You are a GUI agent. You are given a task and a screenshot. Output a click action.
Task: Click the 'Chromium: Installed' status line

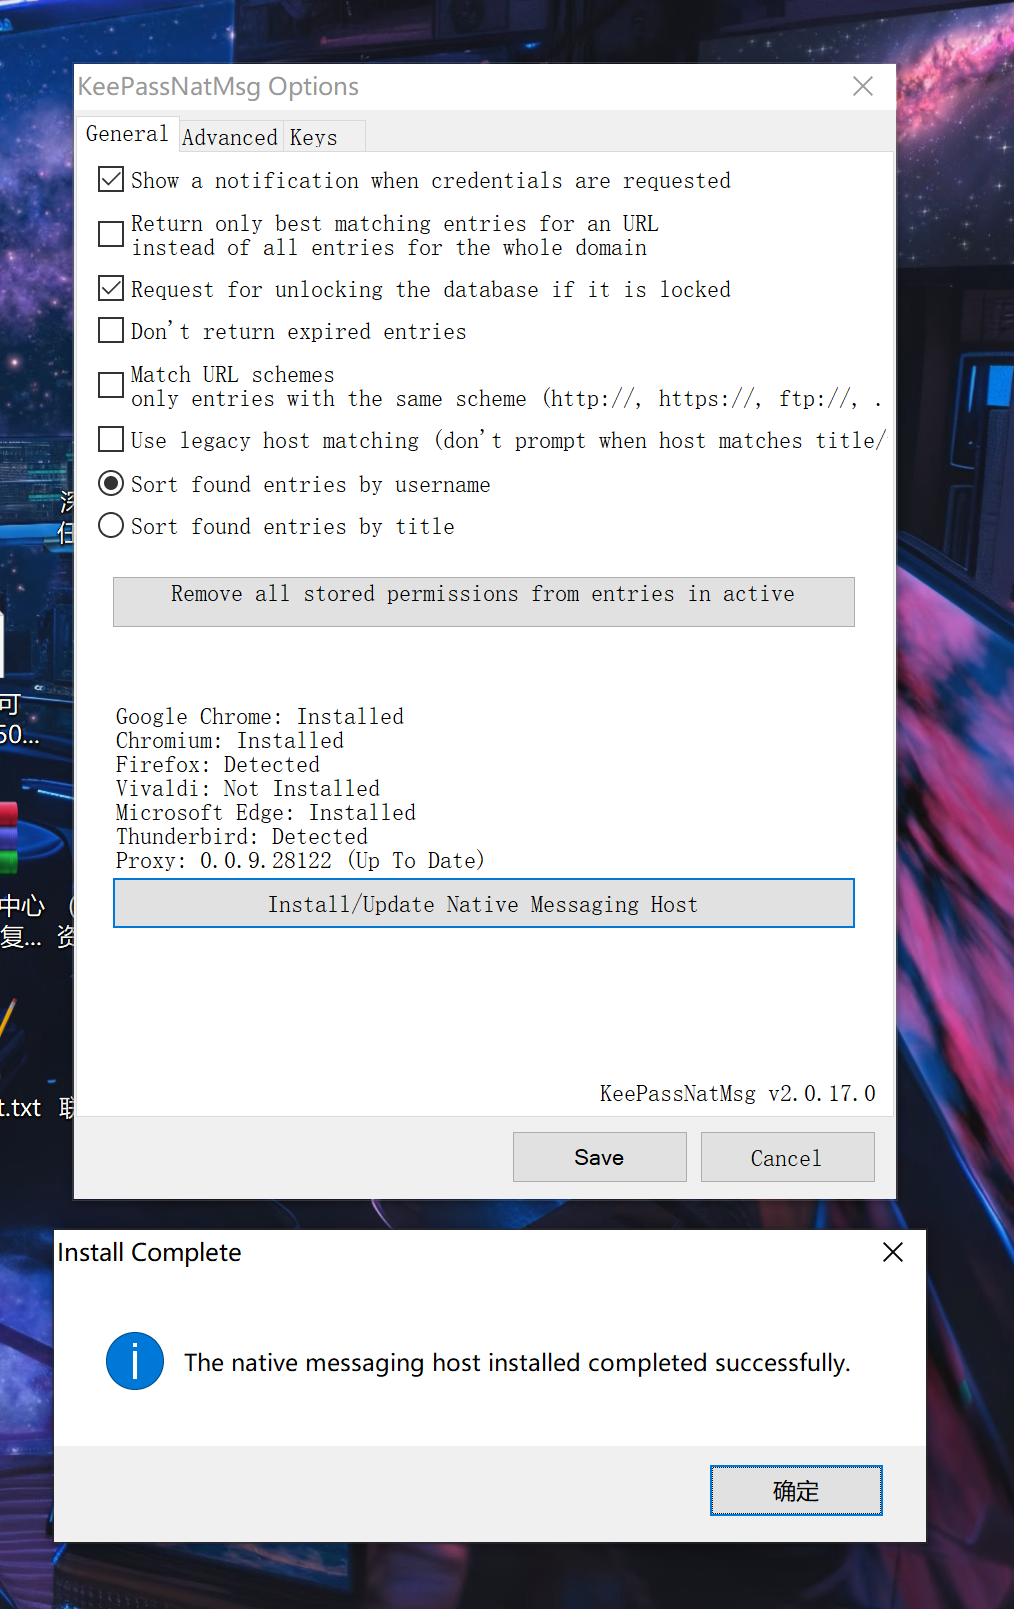(x=230, y=740)
